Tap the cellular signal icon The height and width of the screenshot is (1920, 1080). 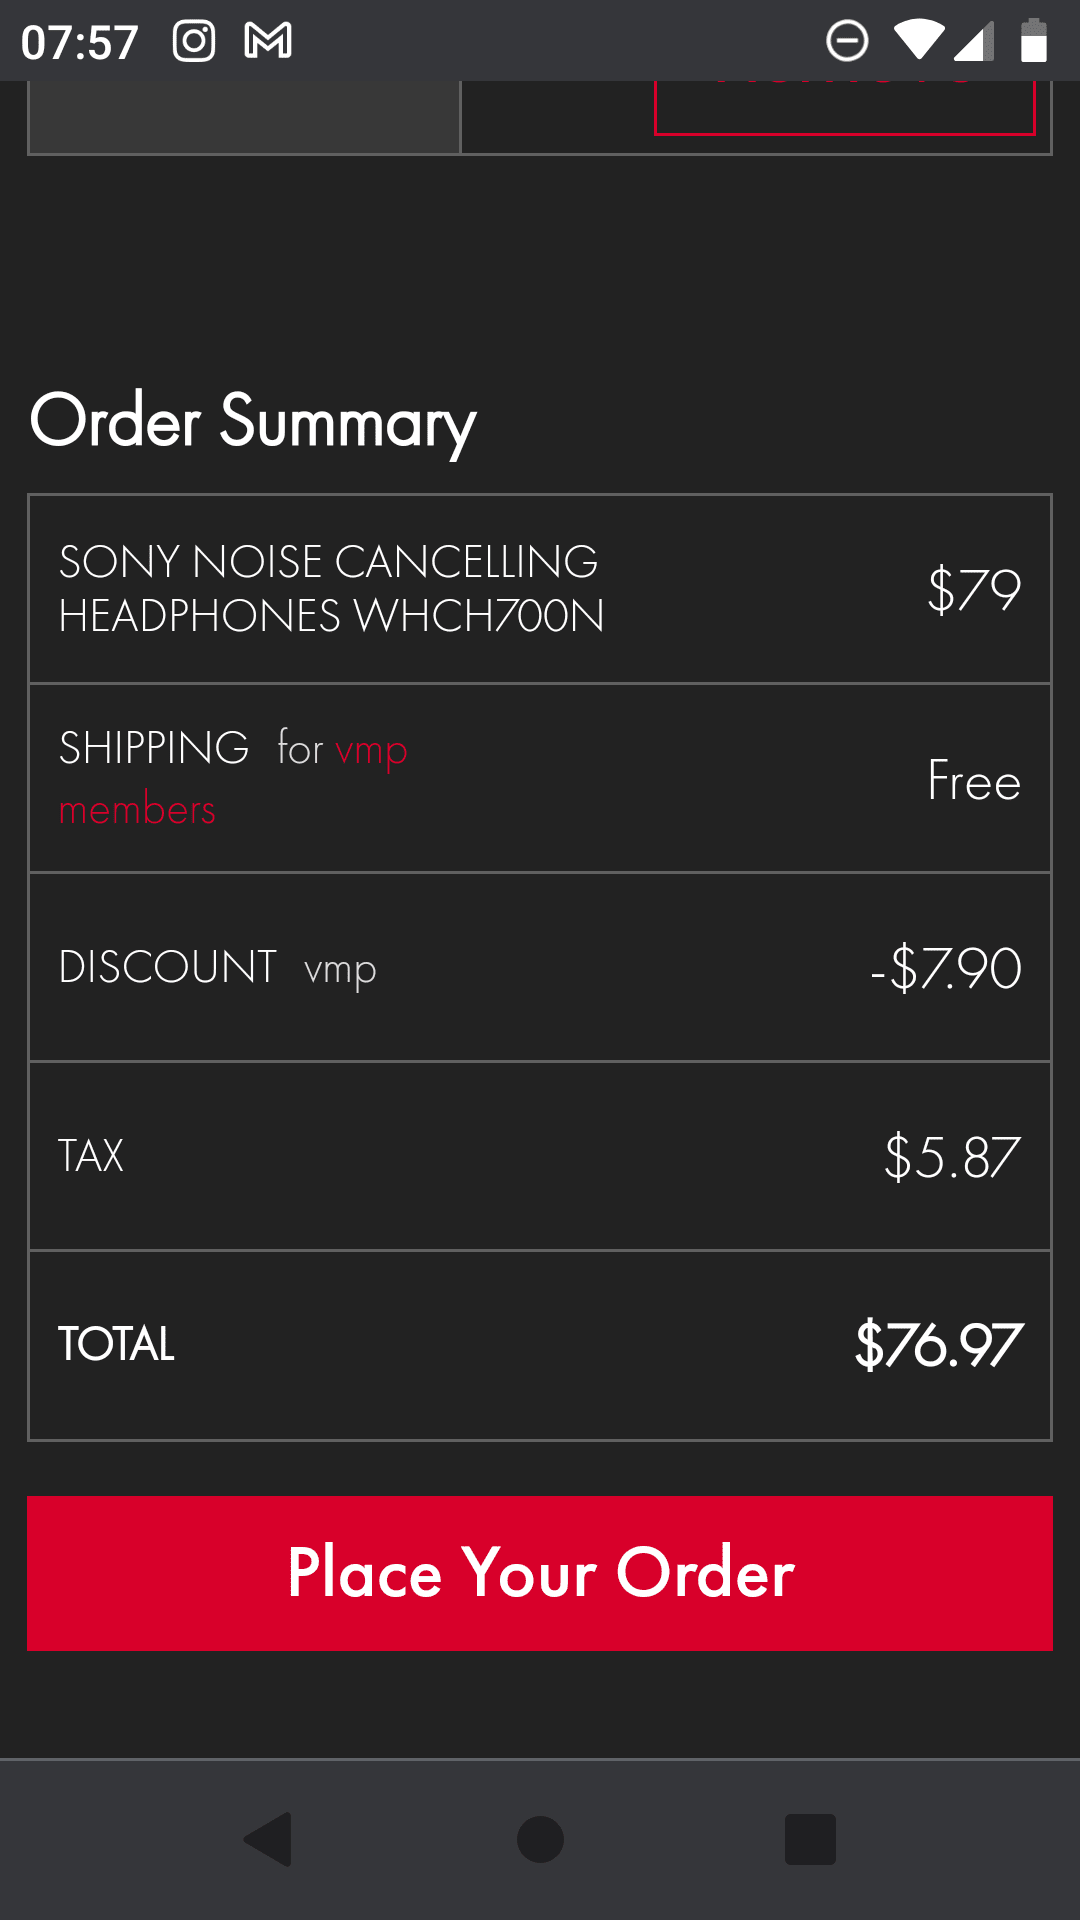pyautogui.click(x=973, y=41)
